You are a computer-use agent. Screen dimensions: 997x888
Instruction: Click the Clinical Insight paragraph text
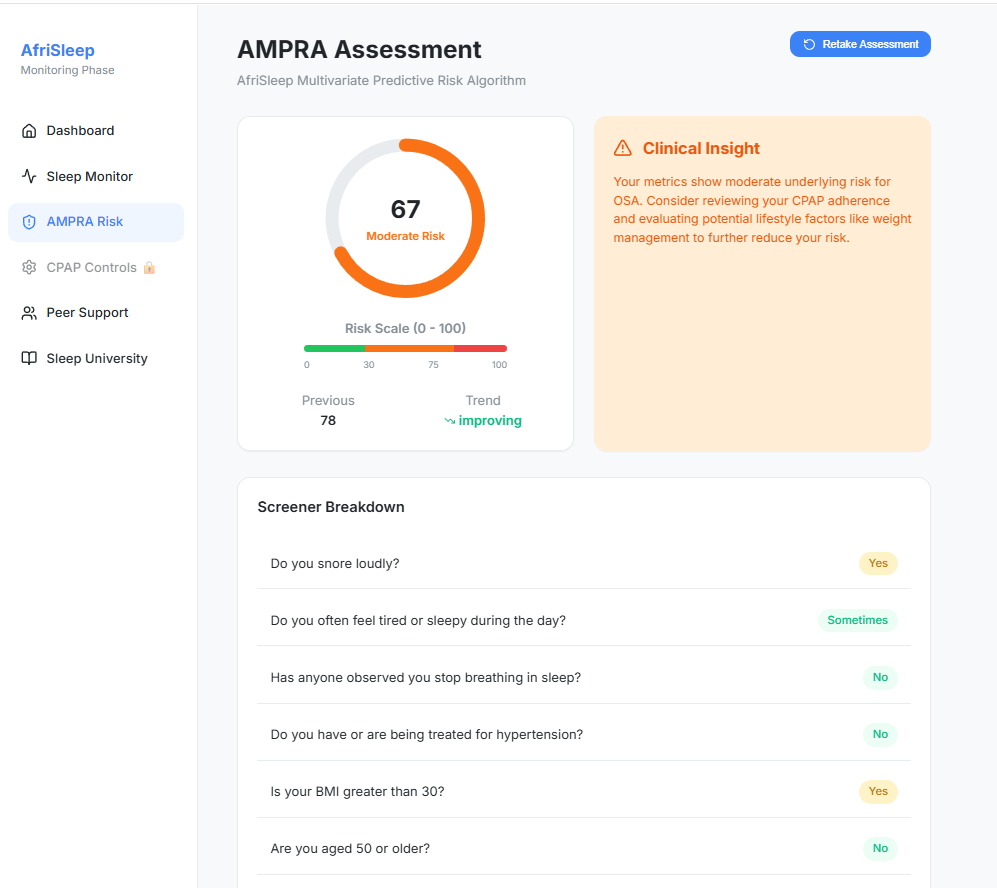[762, 210]
